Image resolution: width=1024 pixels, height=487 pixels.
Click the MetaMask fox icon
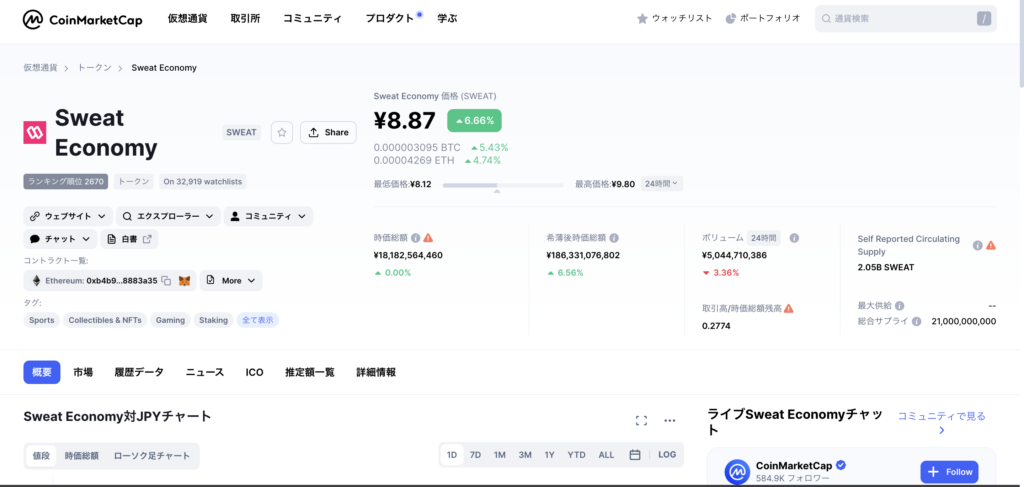[x=185, y=281]
